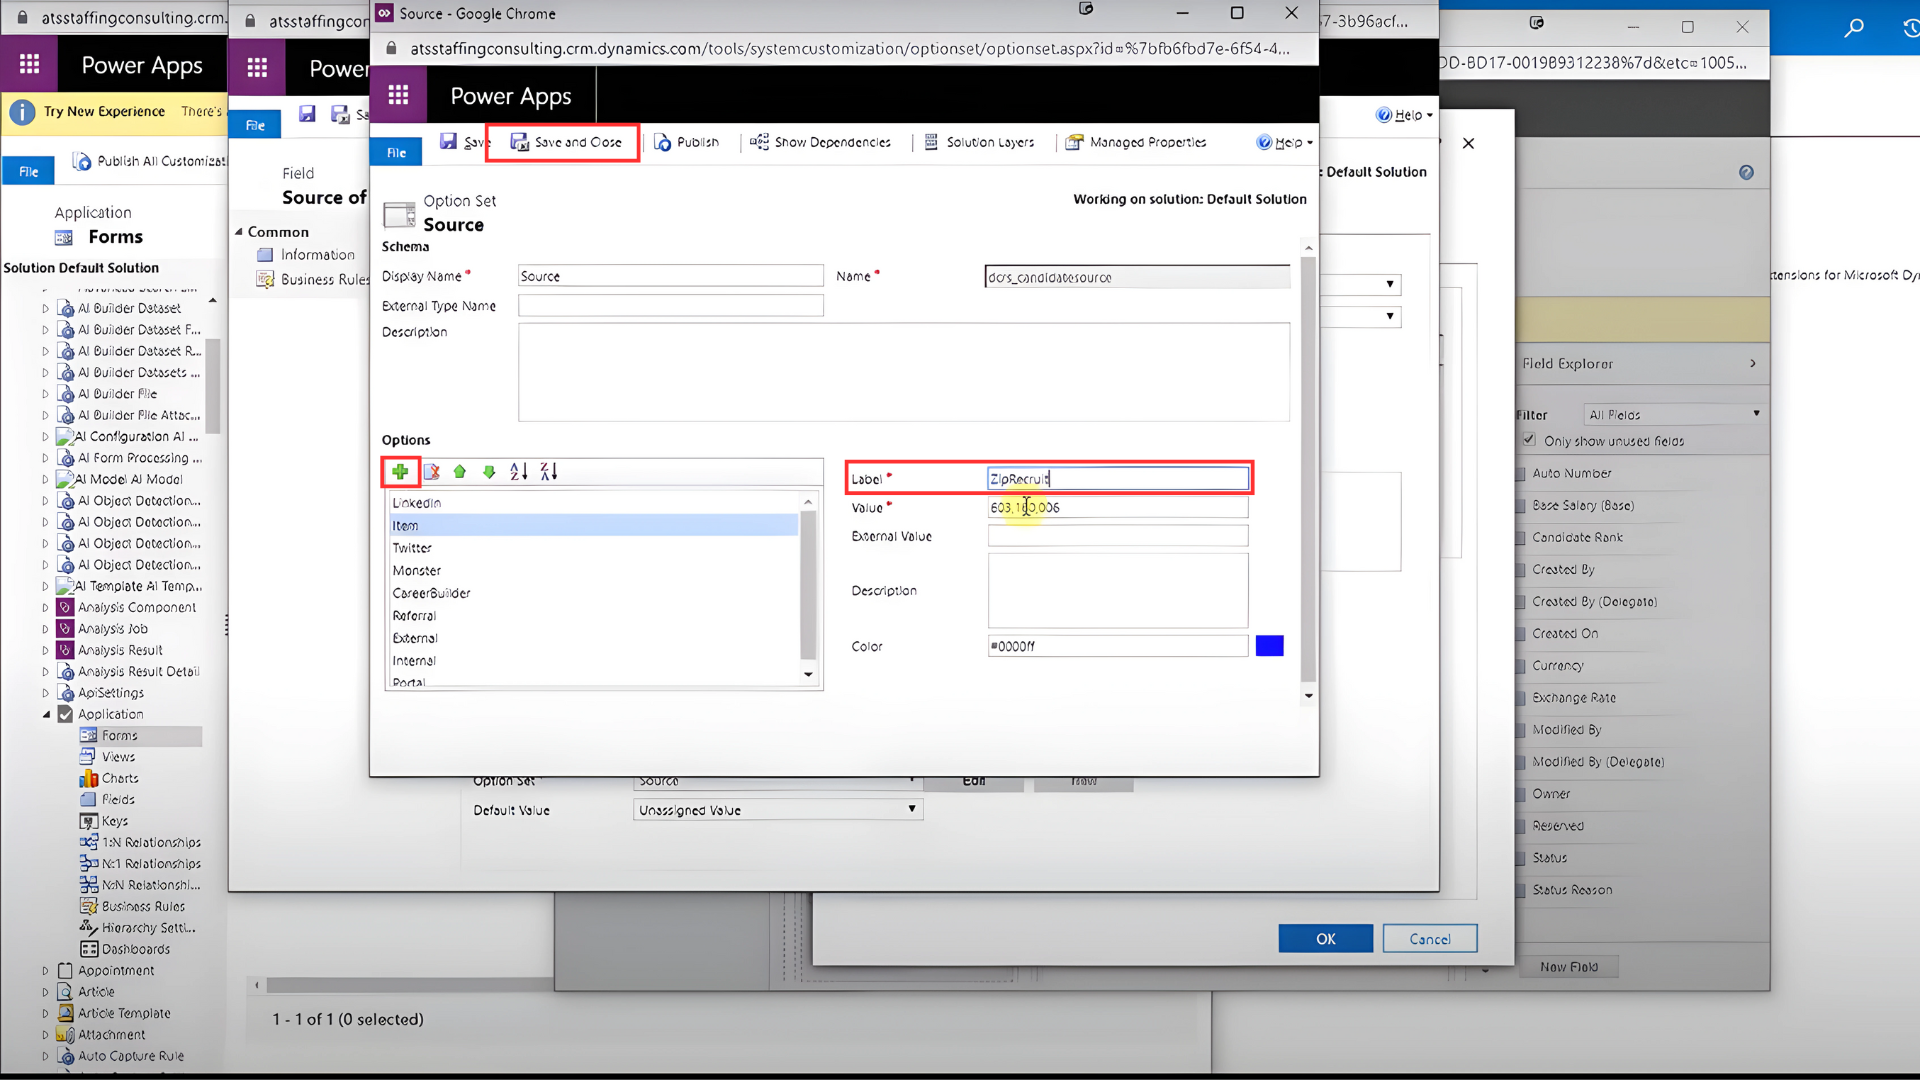Image resolution: width=1920 pixels, height=1080 pixels.
Task: Click the Source form vertical scrollbar
Action: coord(1308,470)
